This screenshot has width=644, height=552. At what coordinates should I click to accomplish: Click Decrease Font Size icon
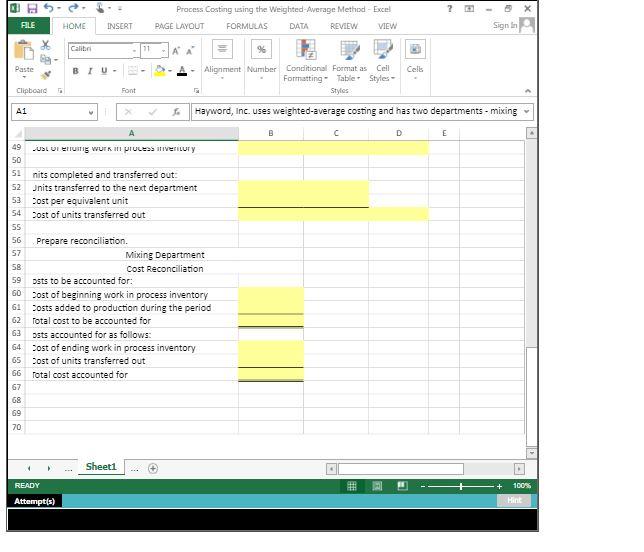[x=190, y=51]
